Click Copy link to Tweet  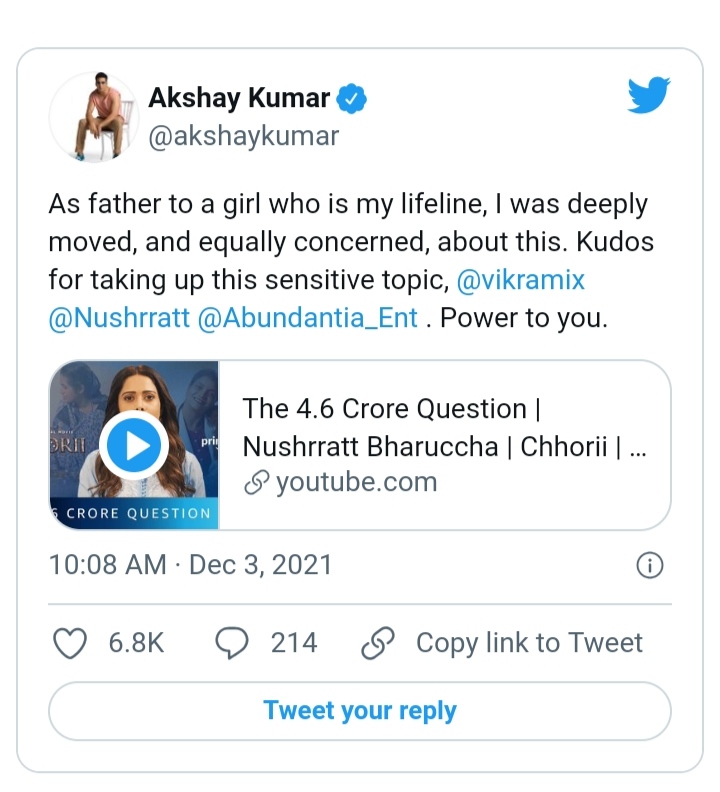coord(530,644)
